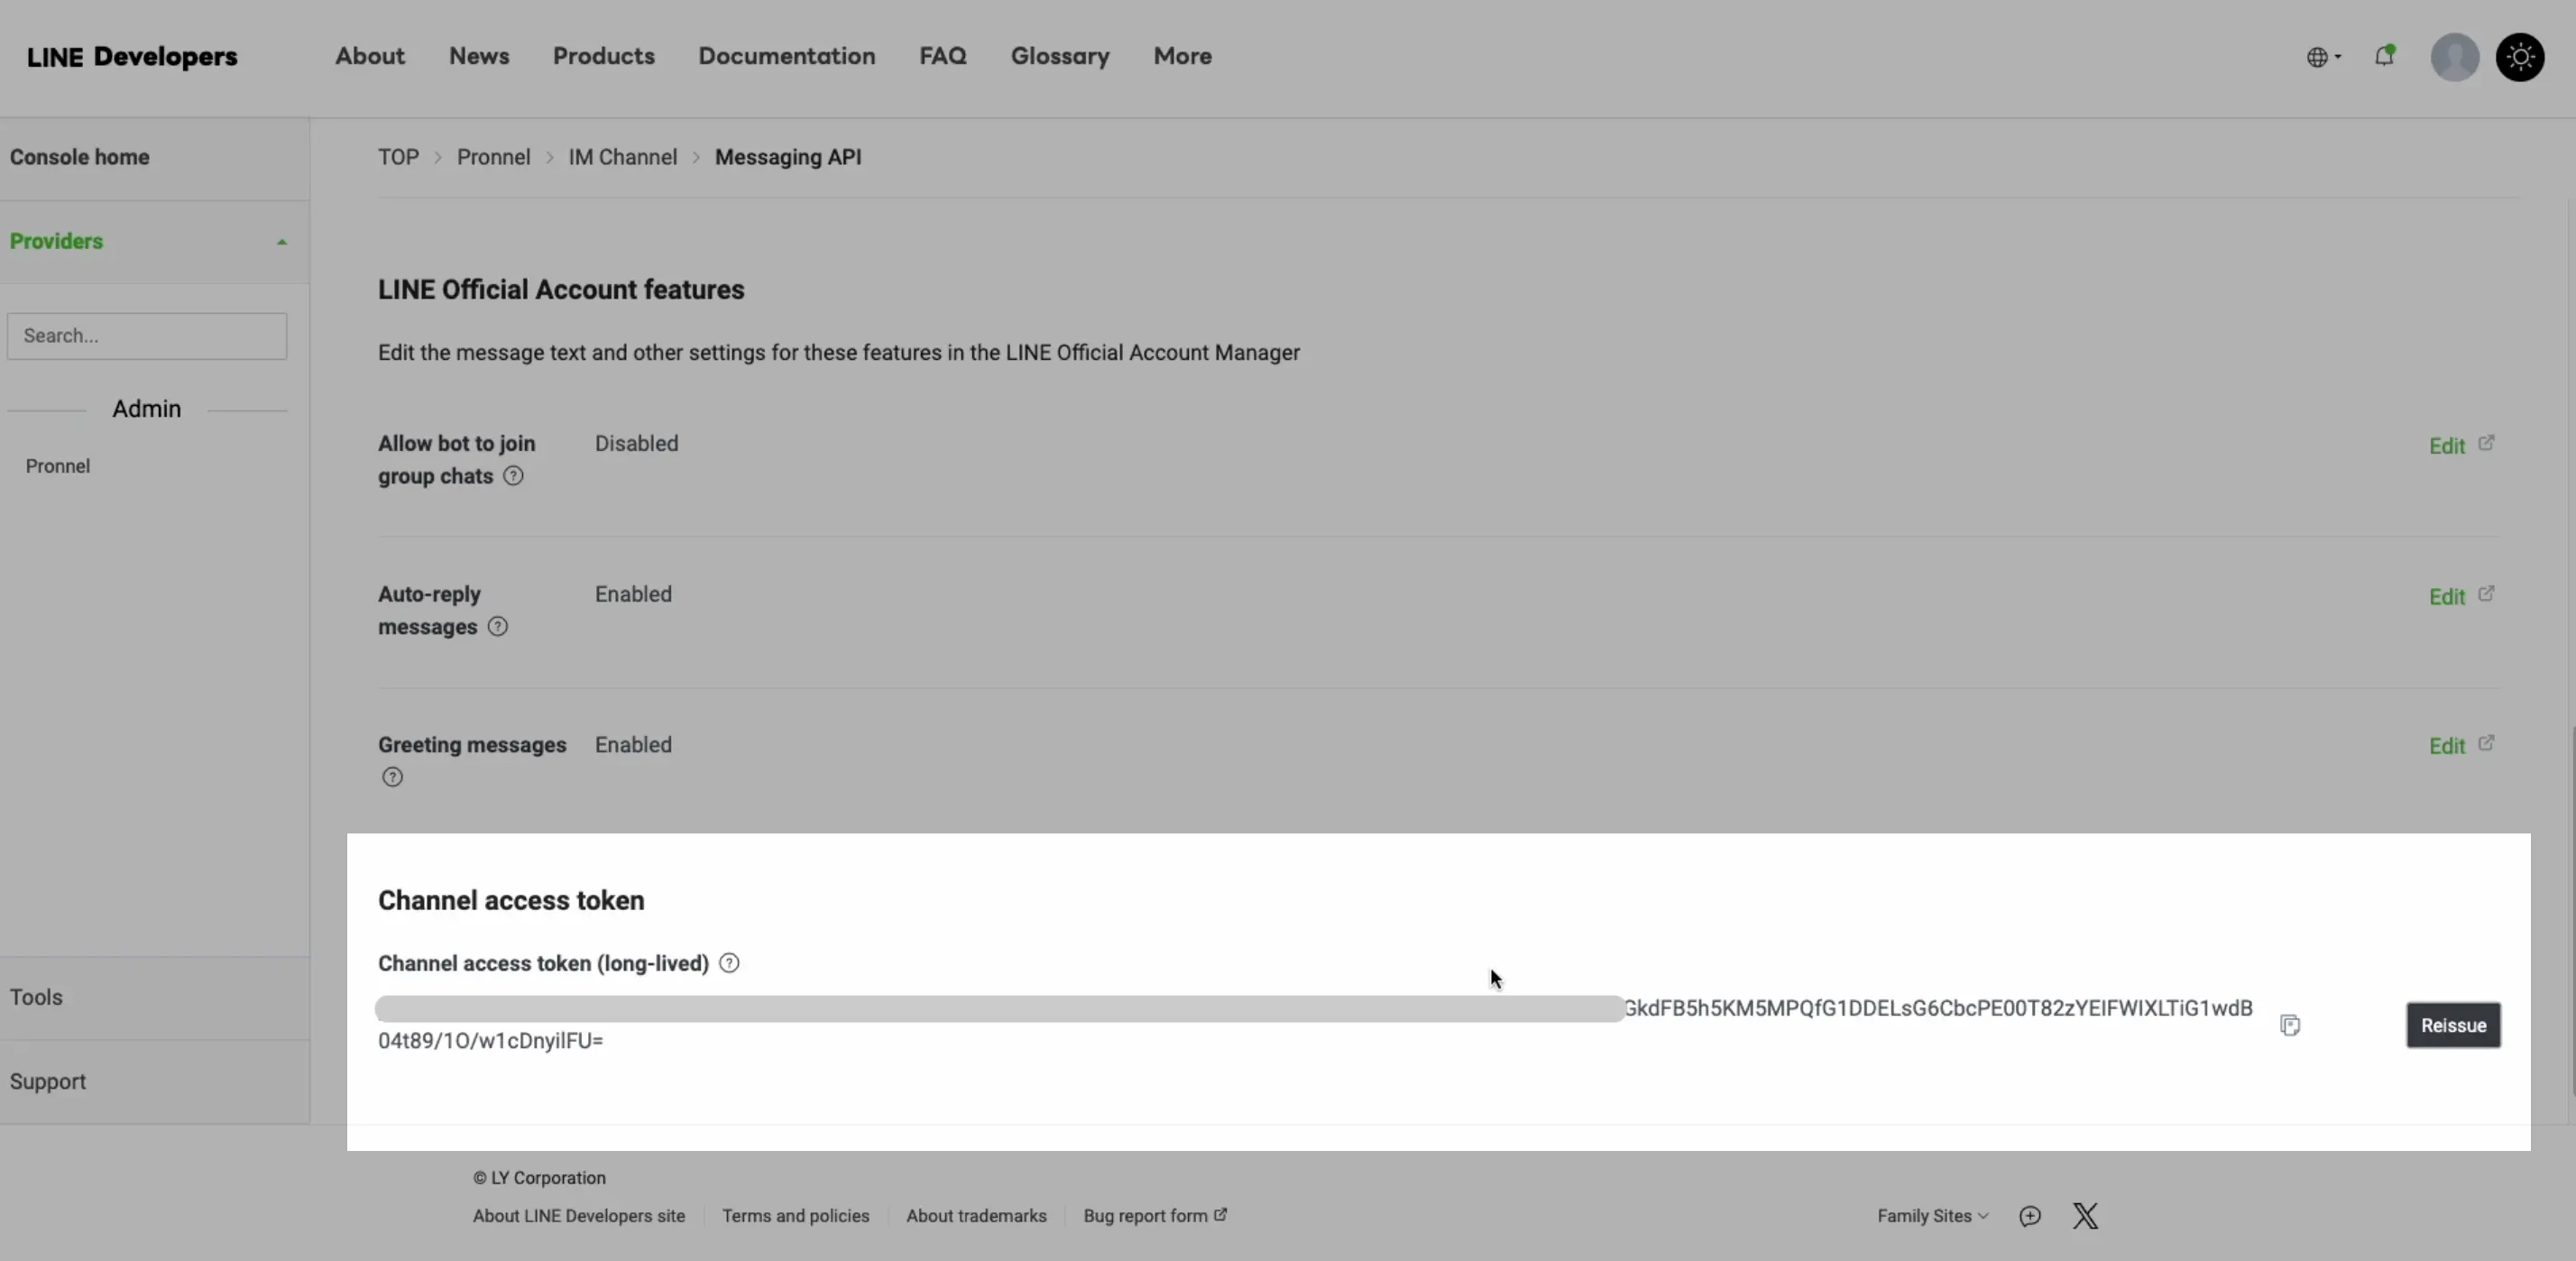Go to TOP in breadcrumb

[398, 157]
